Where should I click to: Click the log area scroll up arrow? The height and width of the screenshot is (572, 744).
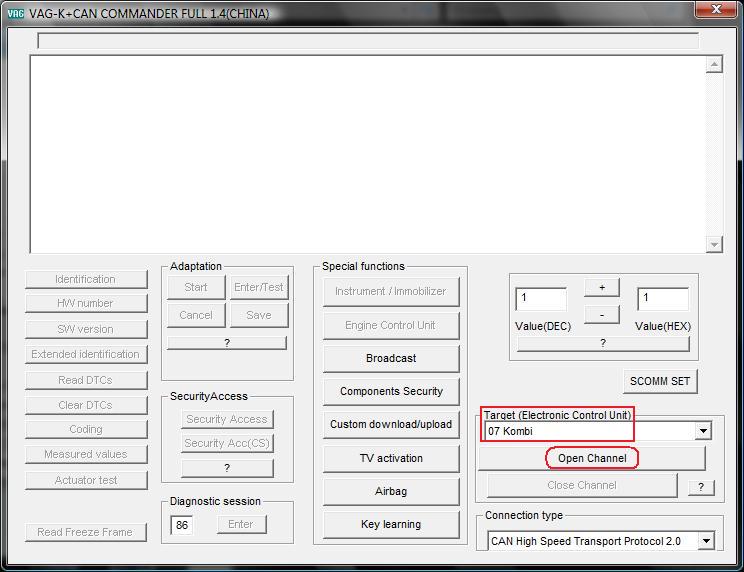[714, 64]
